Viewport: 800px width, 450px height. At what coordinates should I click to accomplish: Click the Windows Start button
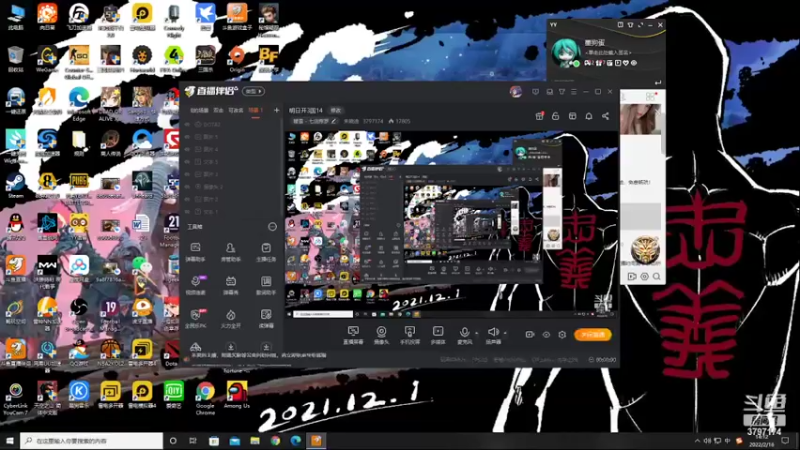pyautogui.click(x=10, y=441)
